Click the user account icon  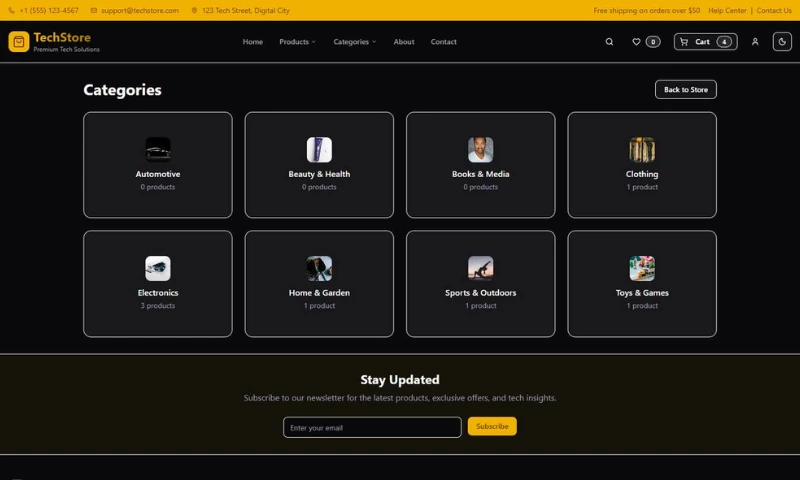click(755, 42)
